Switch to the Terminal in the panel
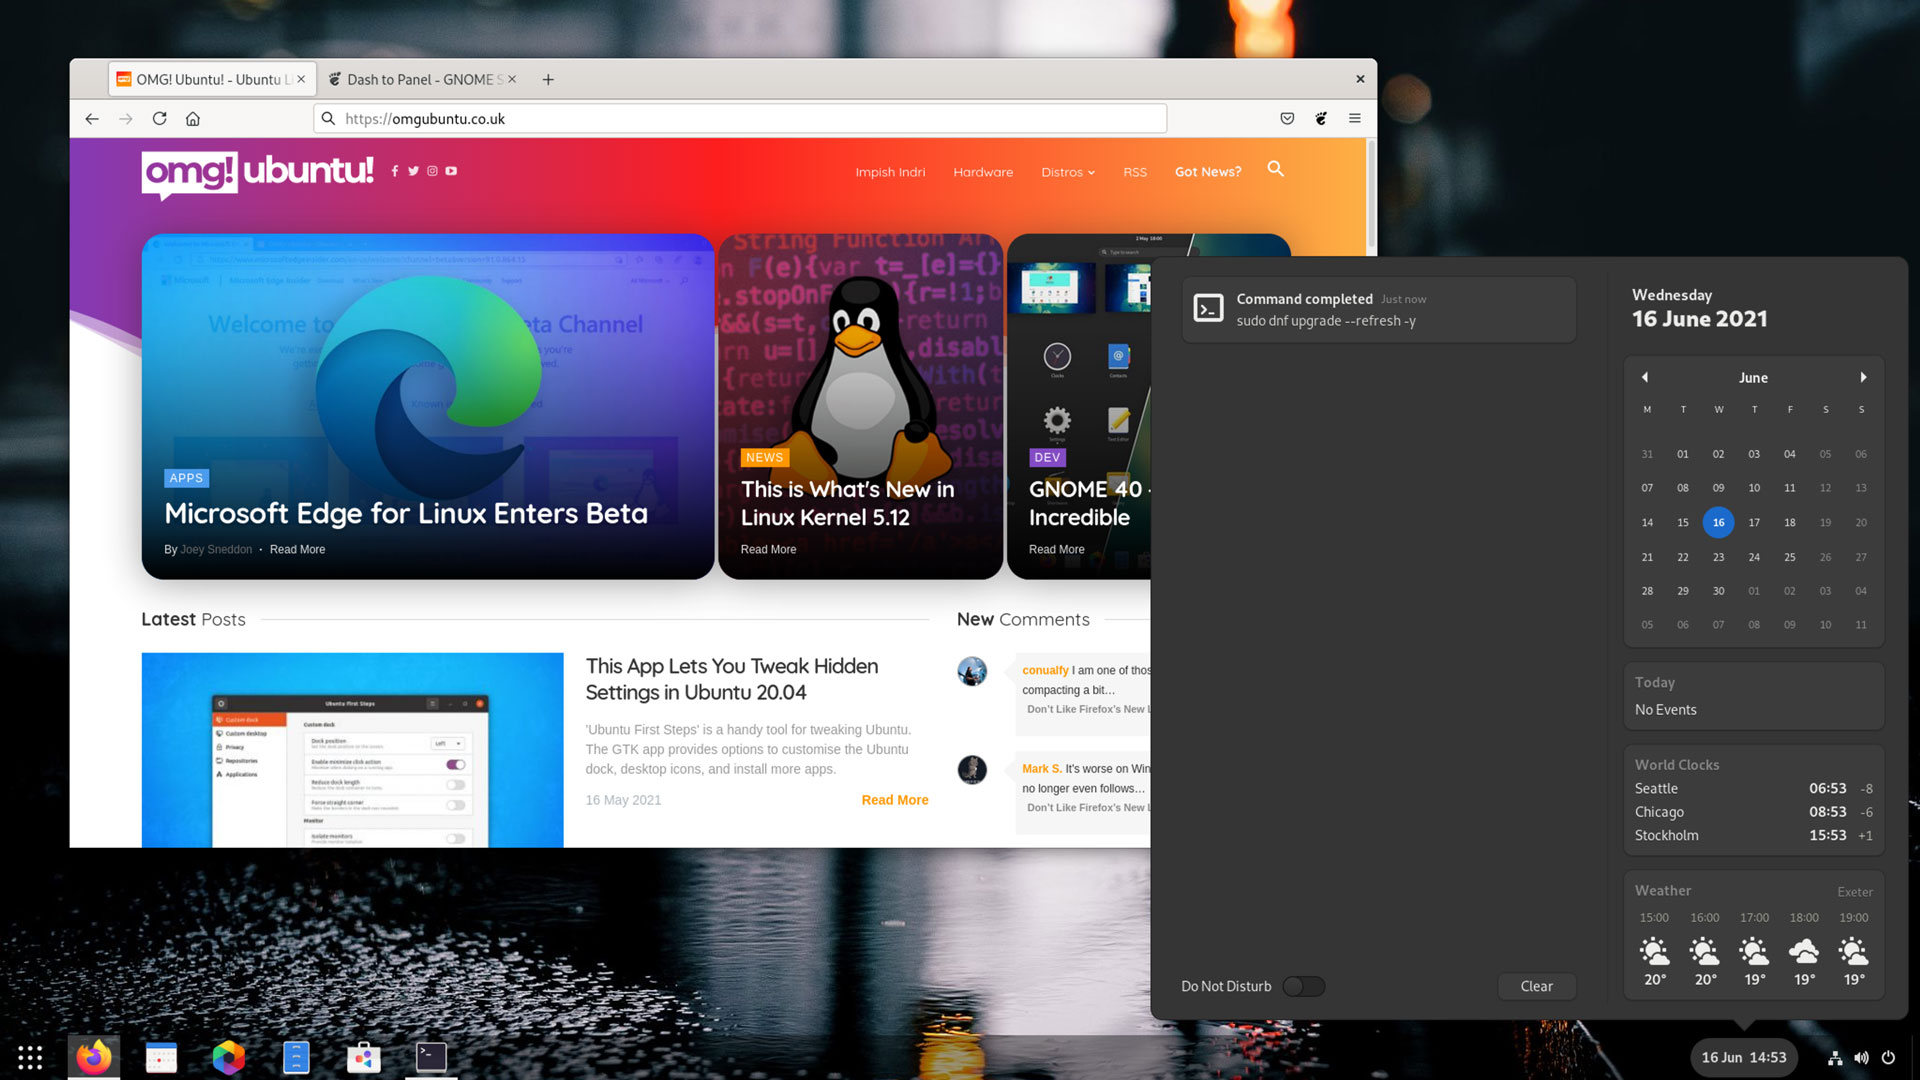 [x=431, y=1057]
